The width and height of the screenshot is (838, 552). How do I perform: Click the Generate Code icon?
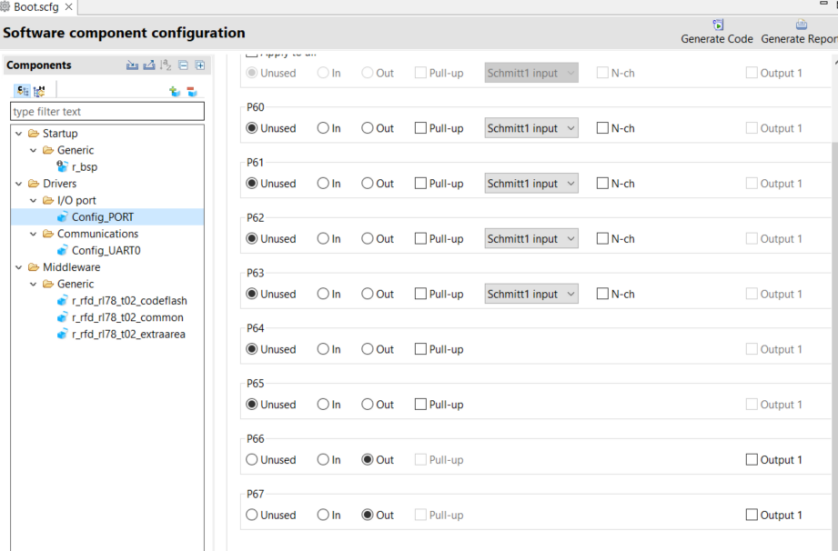pyautogui.click(x=718, y=25)
